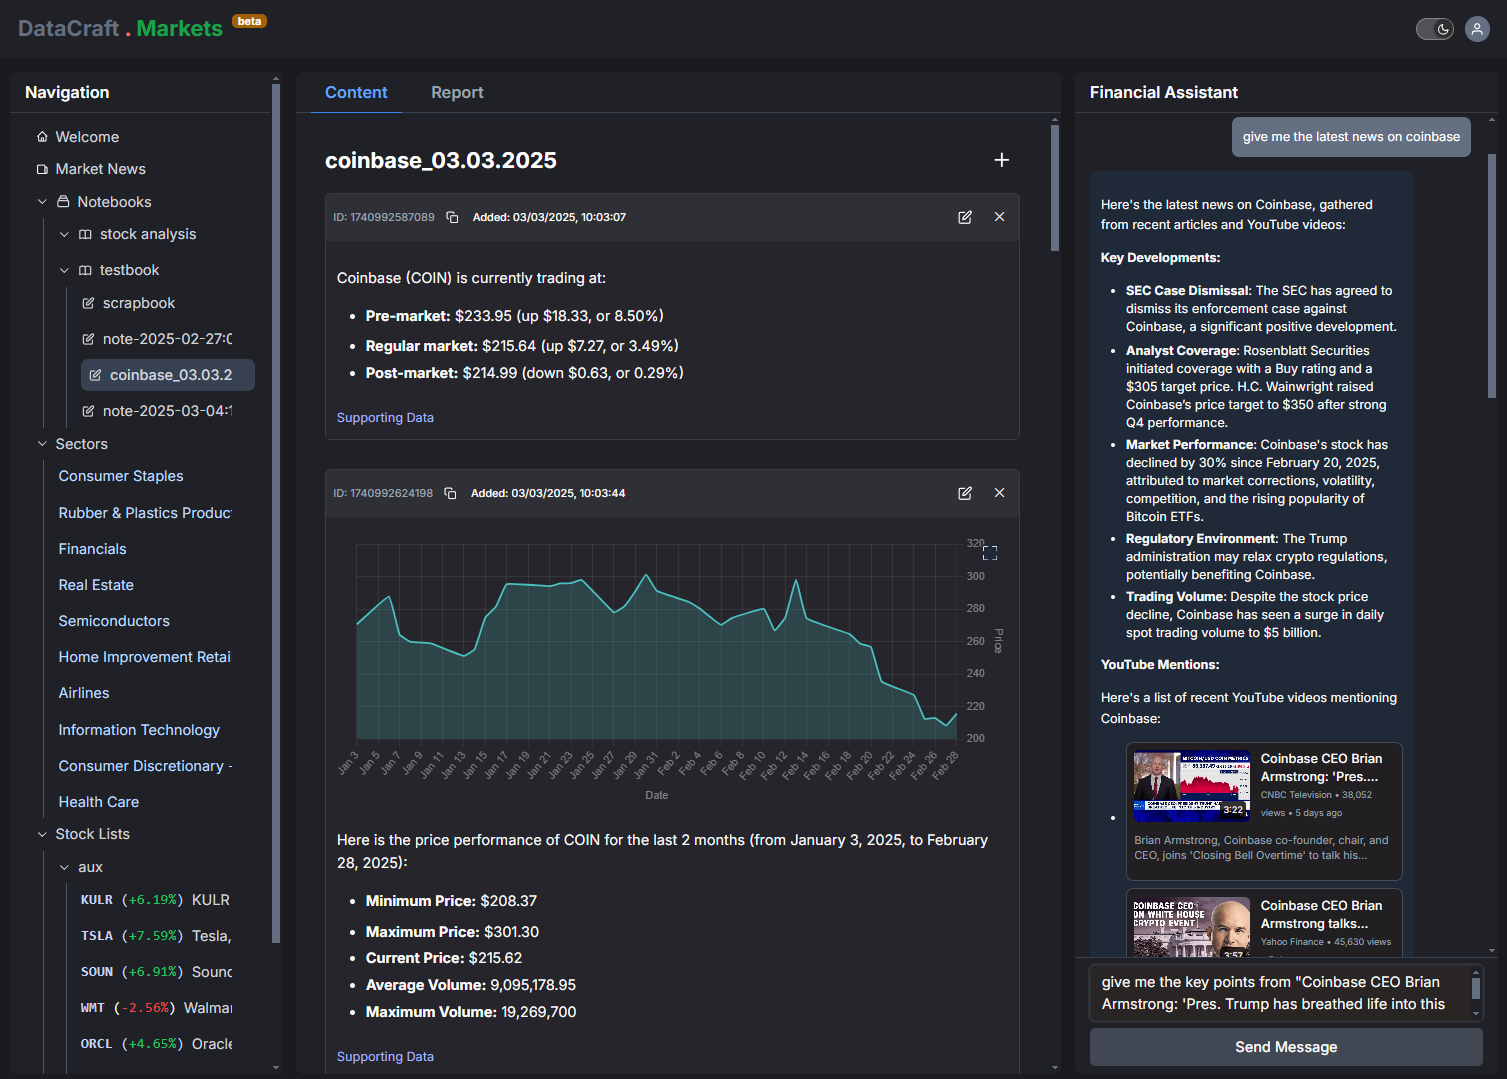Click the Send Message button
Image resolution: width=1507 pixels, height=1079 pixels.
pos(1286,1047)
